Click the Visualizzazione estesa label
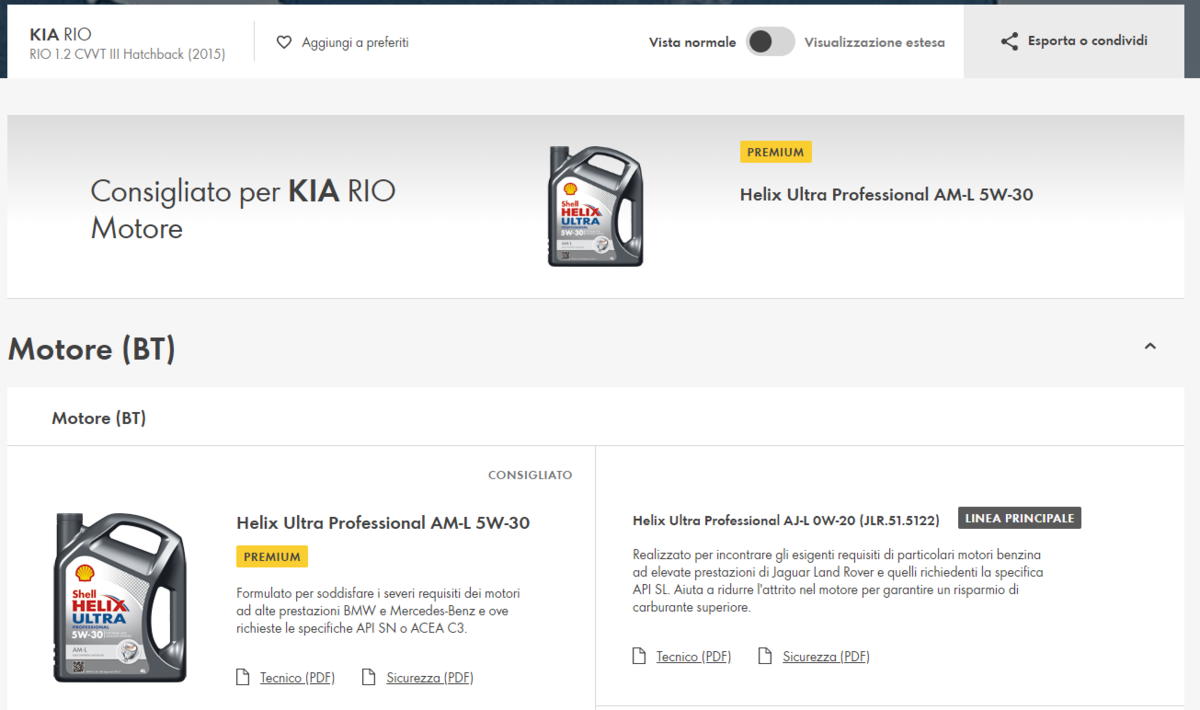 pyautogui.click(x=875, y=42)
